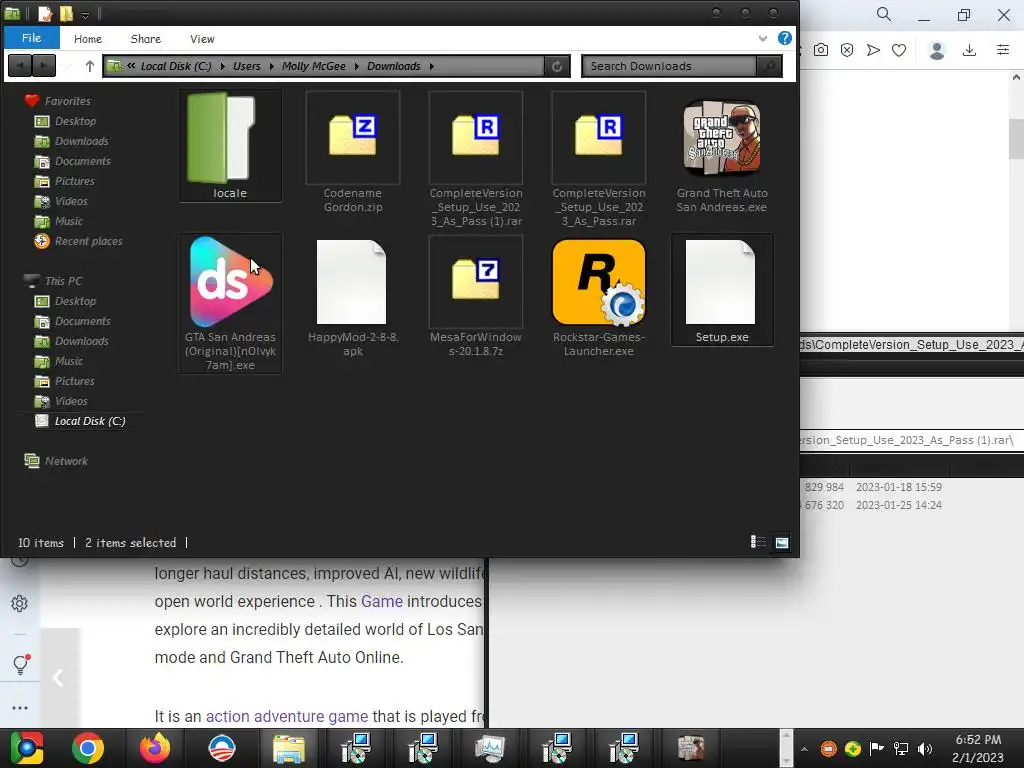Open Network in navigation pane
The image size is (1024, 768).
click(x=65, y=461)
